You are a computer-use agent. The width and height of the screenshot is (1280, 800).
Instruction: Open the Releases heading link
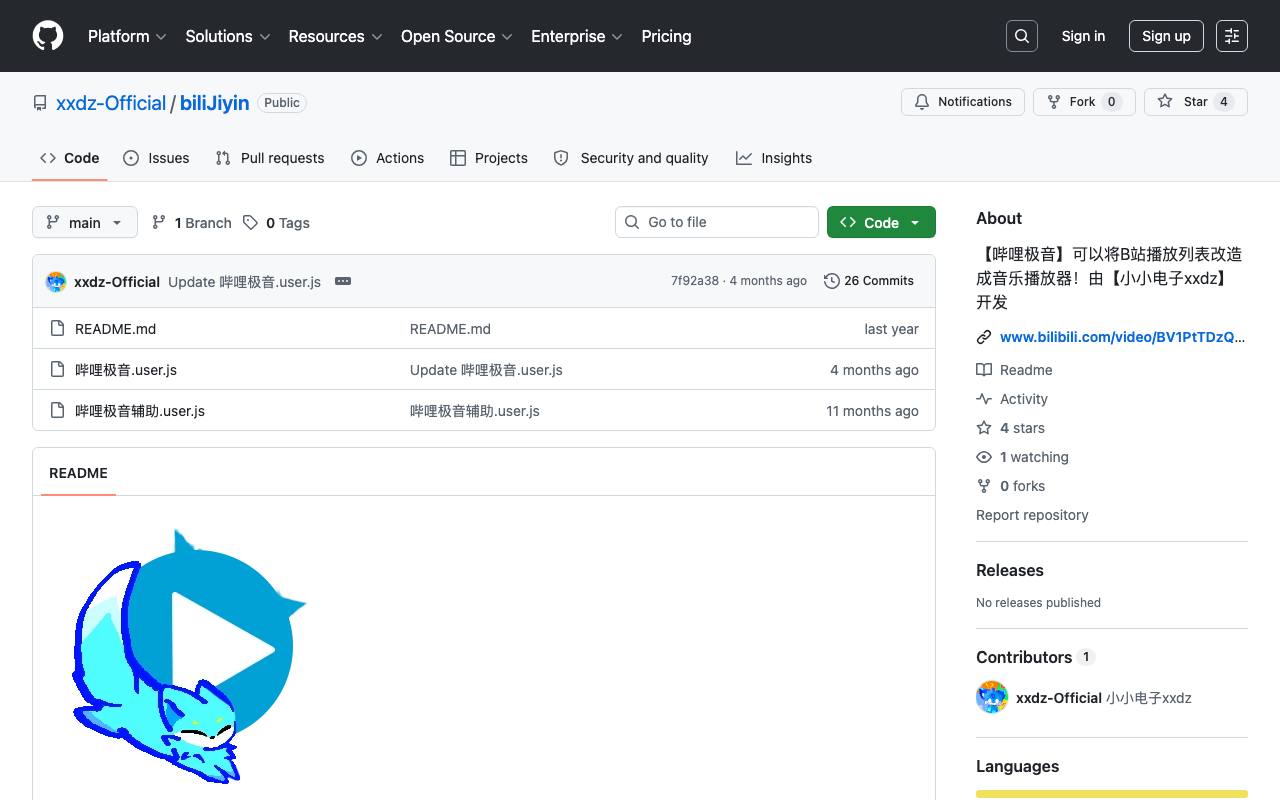point(1010,570)
